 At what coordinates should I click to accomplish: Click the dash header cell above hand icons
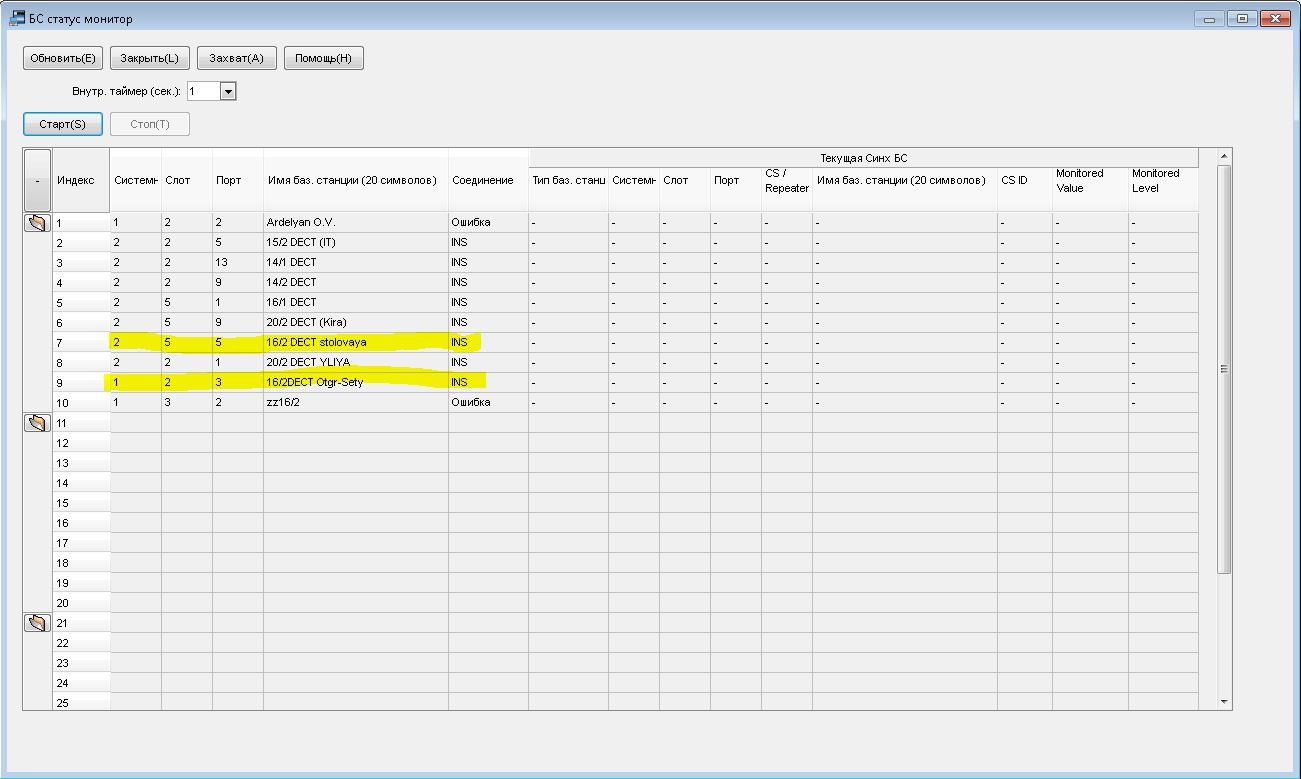point(37,180)
